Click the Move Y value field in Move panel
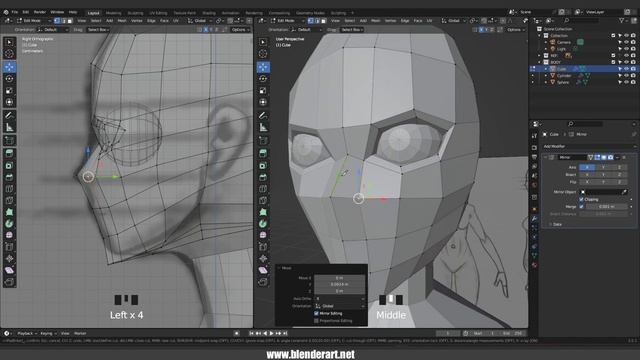 pyautogui.click(x=340, y=284)
